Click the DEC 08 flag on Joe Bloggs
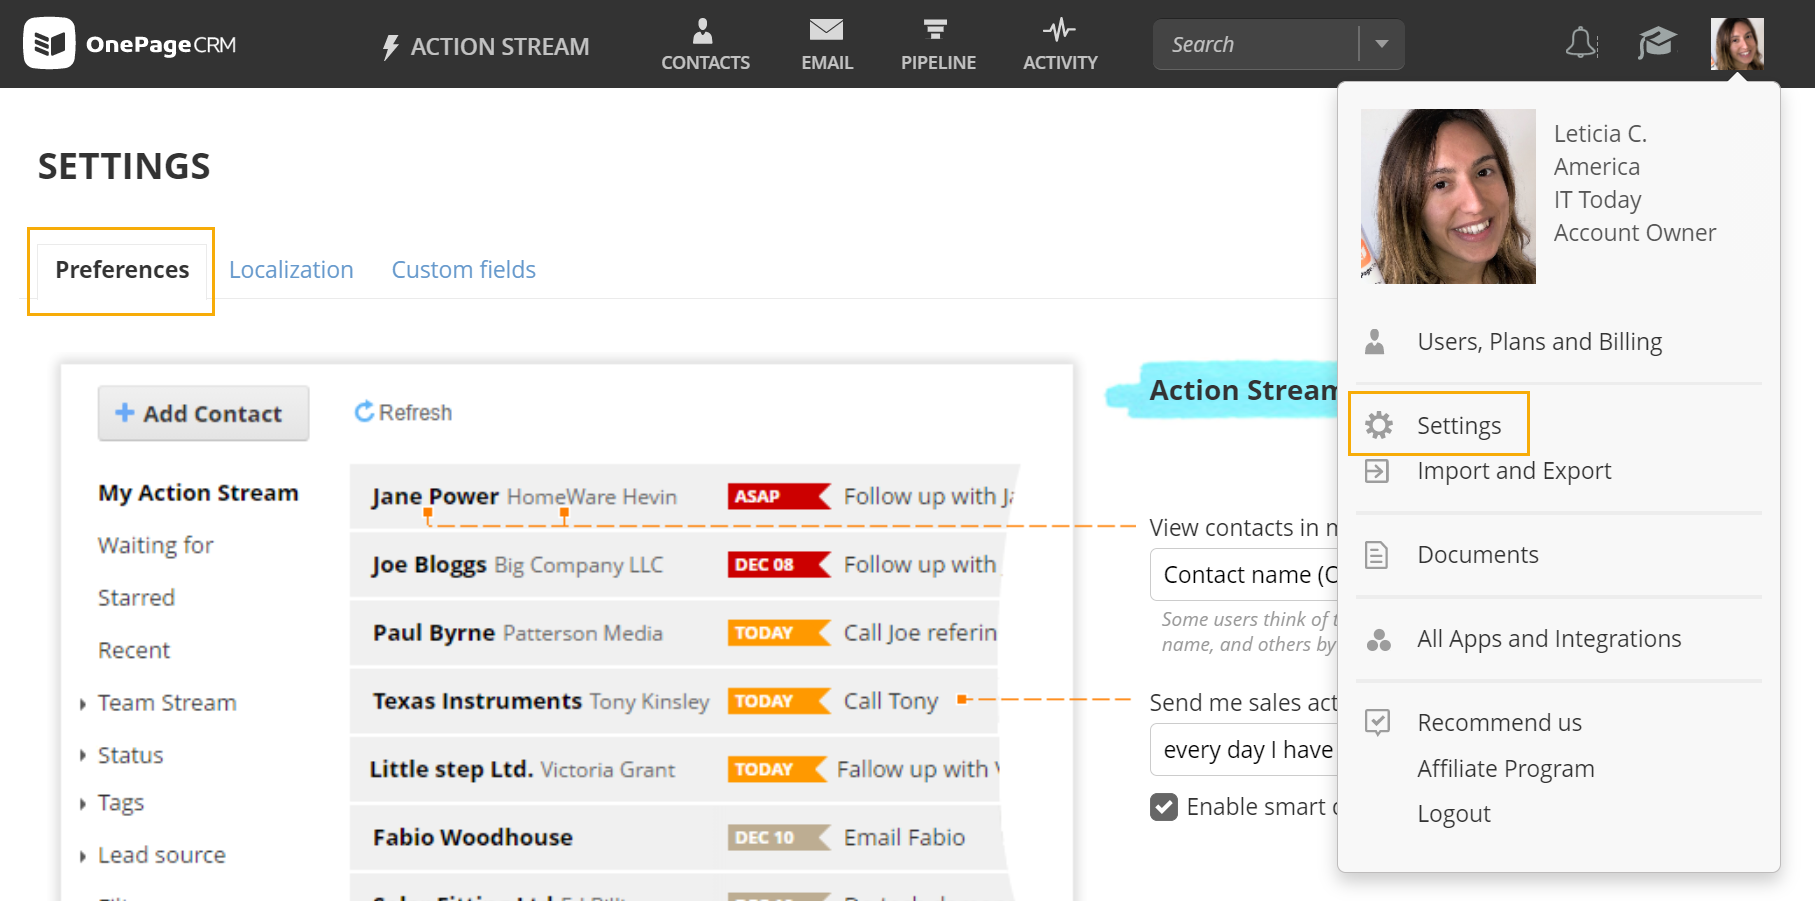The height and width of the screenshot is (901, 1815). (x=779, y=564)
